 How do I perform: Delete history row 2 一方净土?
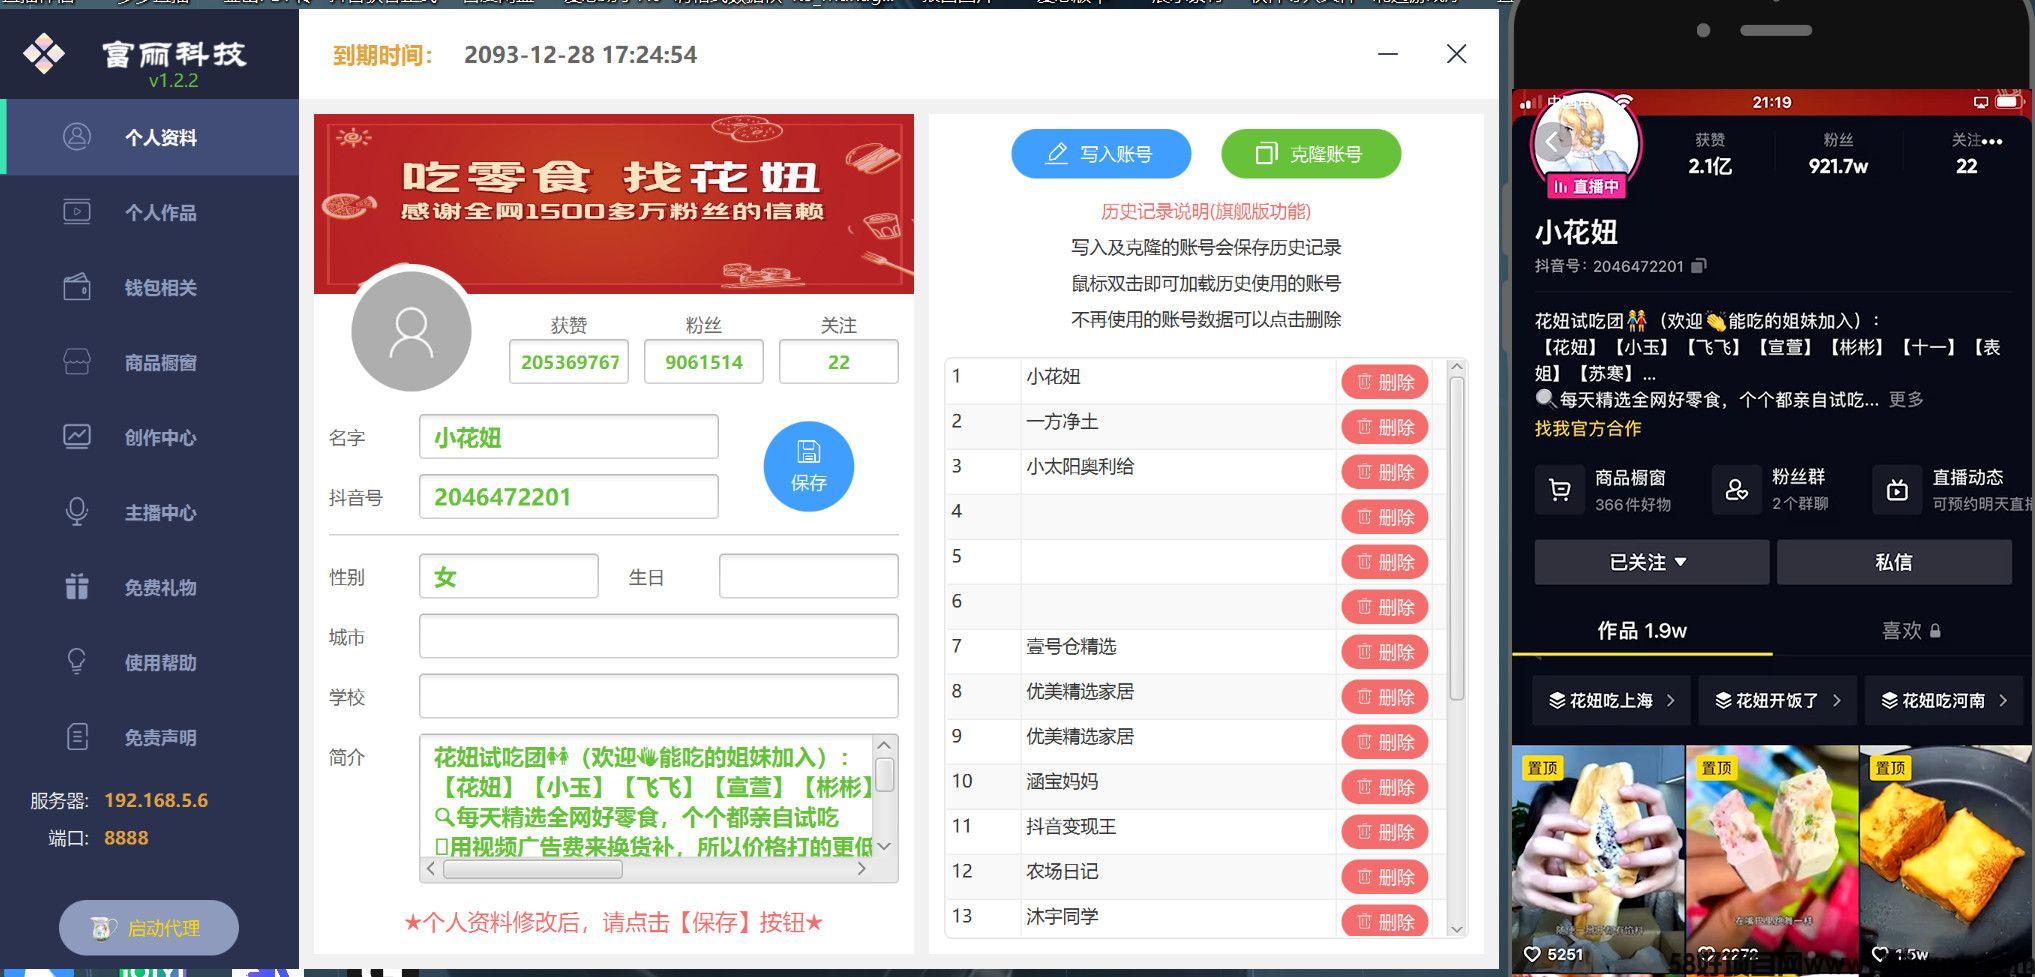point(1385,427)
